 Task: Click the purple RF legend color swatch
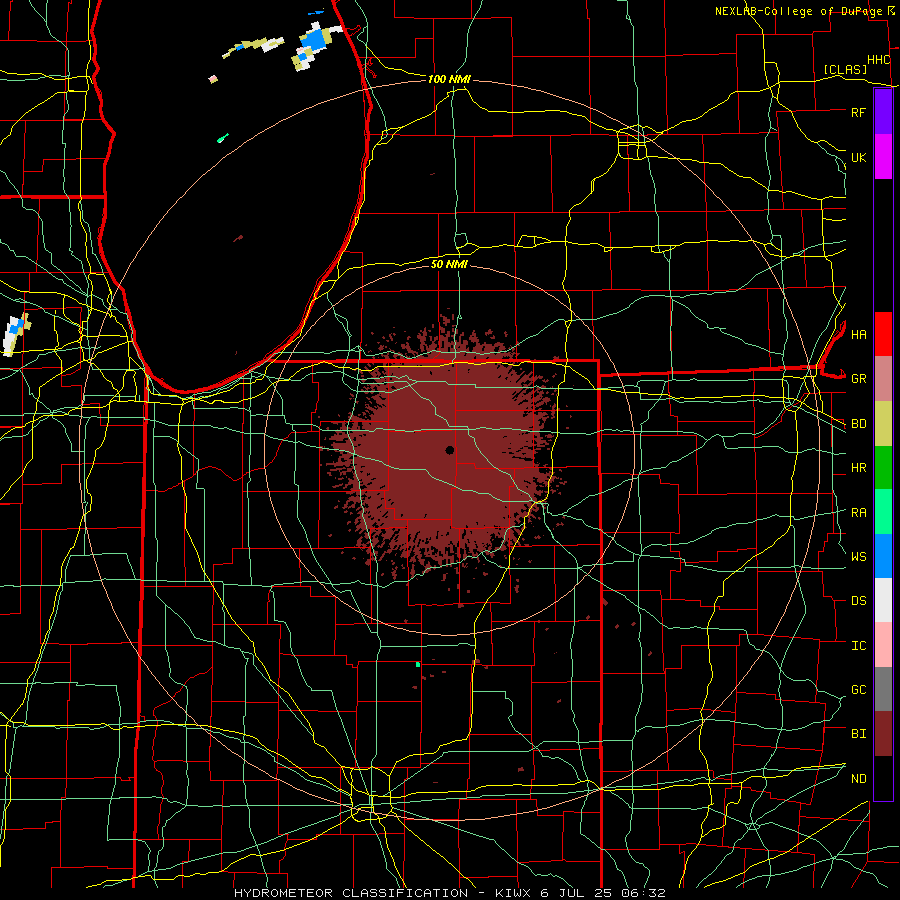point(883,112)
